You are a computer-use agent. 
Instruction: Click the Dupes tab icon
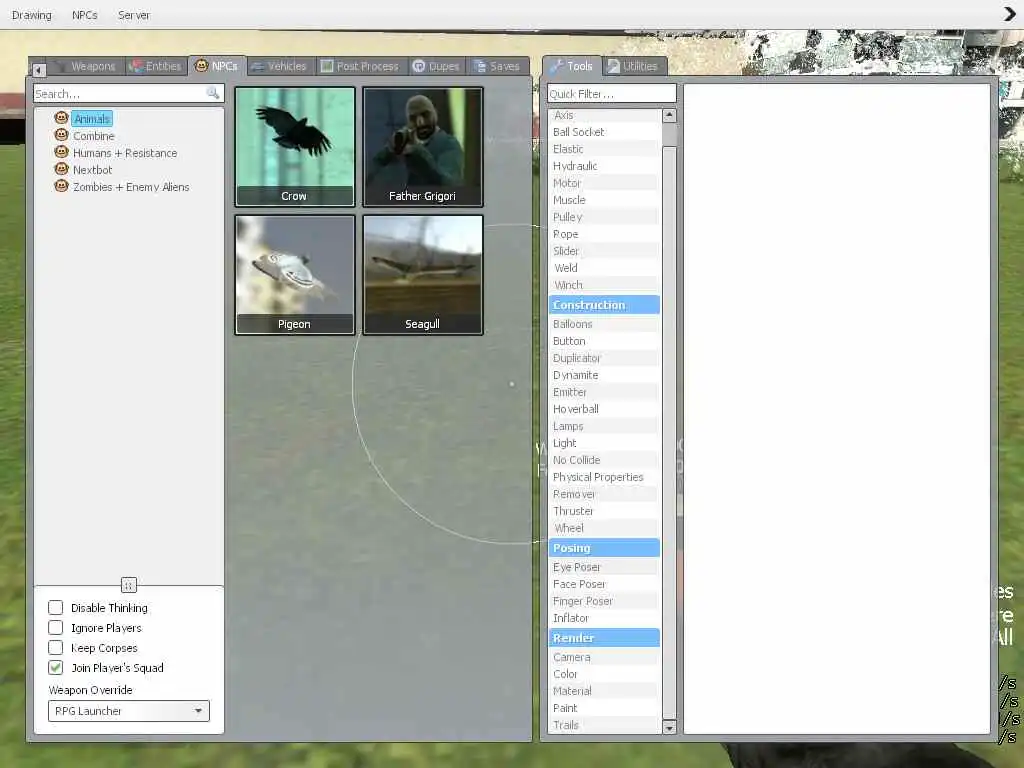point(419,66)
